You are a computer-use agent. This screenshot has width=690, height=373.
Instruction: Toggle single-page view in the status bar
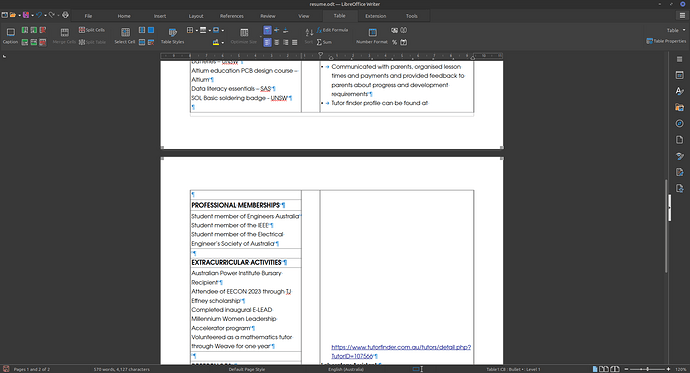point(595,369)
